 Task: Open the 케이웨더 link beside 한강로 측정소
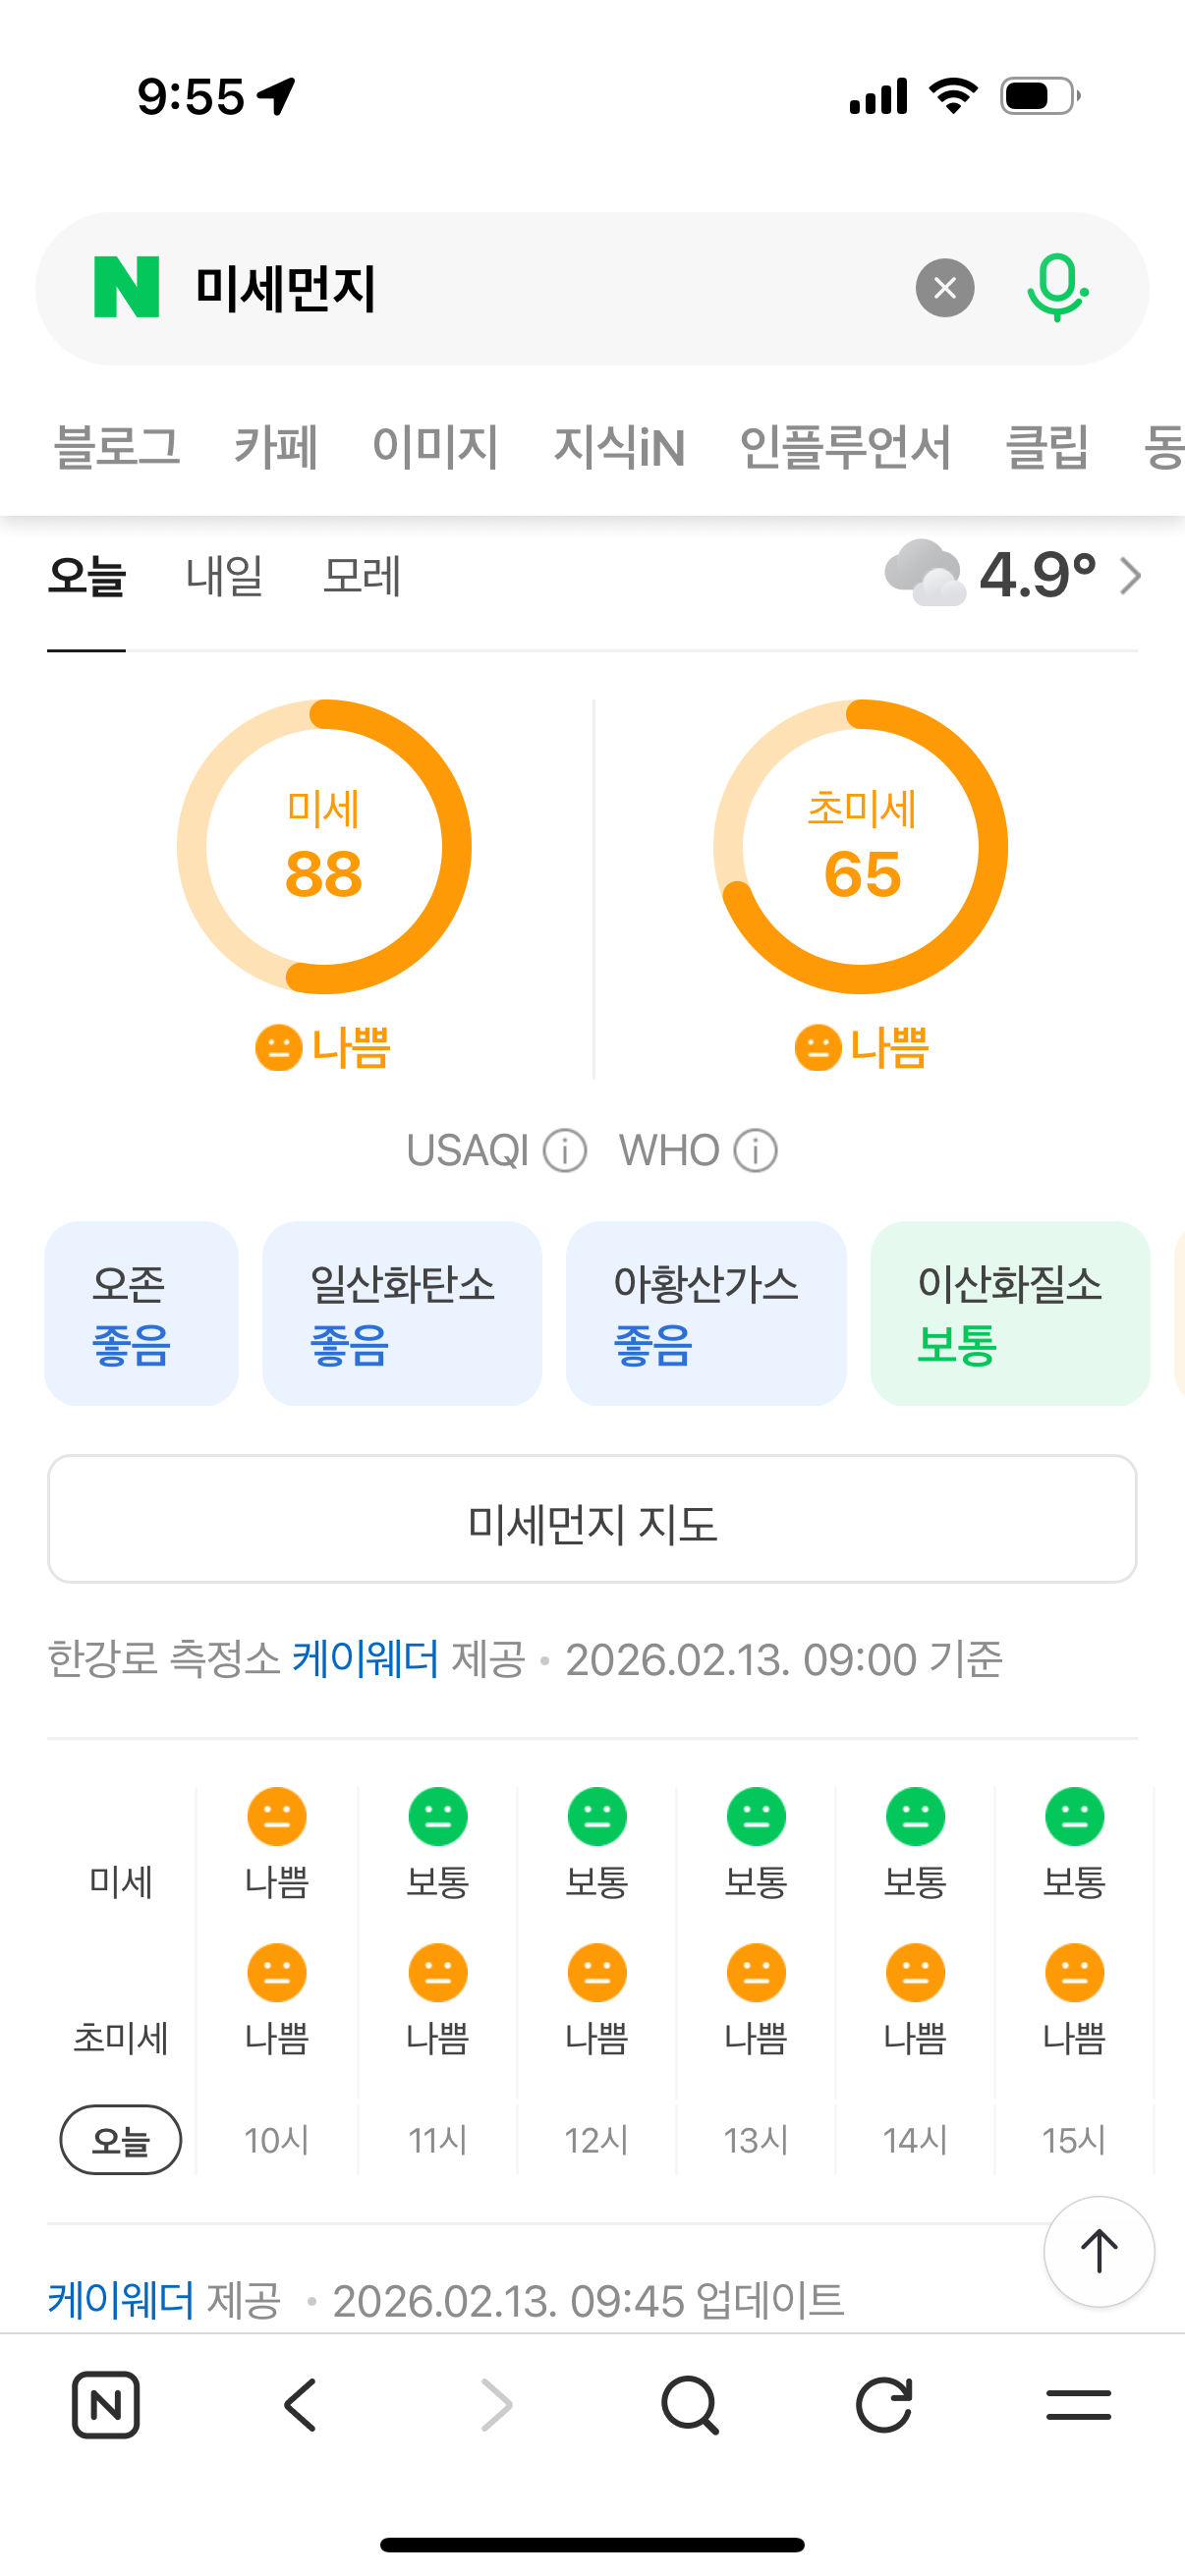365,1659
